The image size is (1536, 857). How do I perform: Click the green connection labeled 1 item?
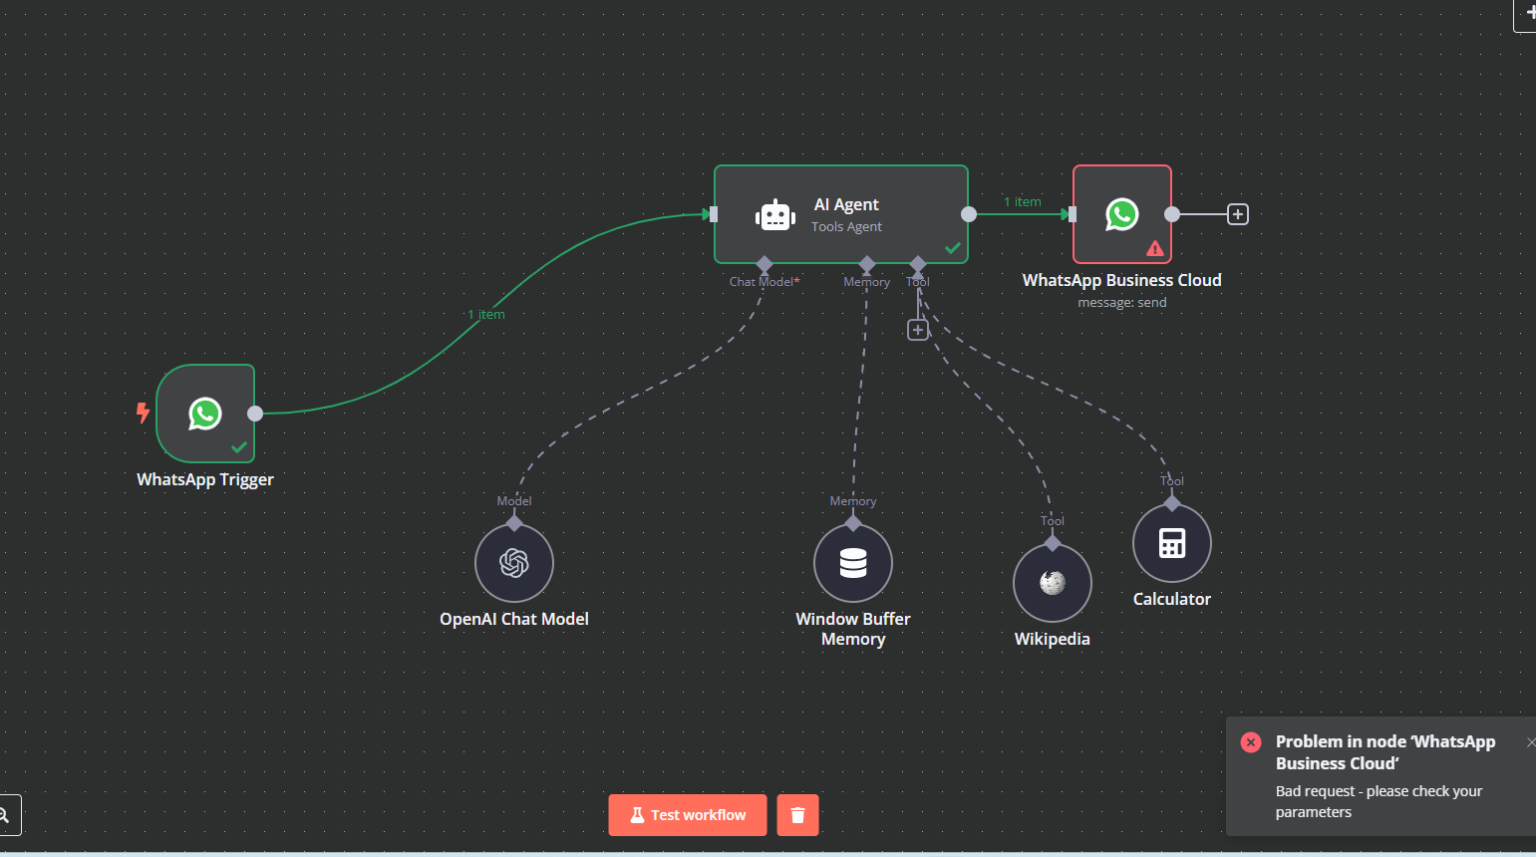click(485, 313)
